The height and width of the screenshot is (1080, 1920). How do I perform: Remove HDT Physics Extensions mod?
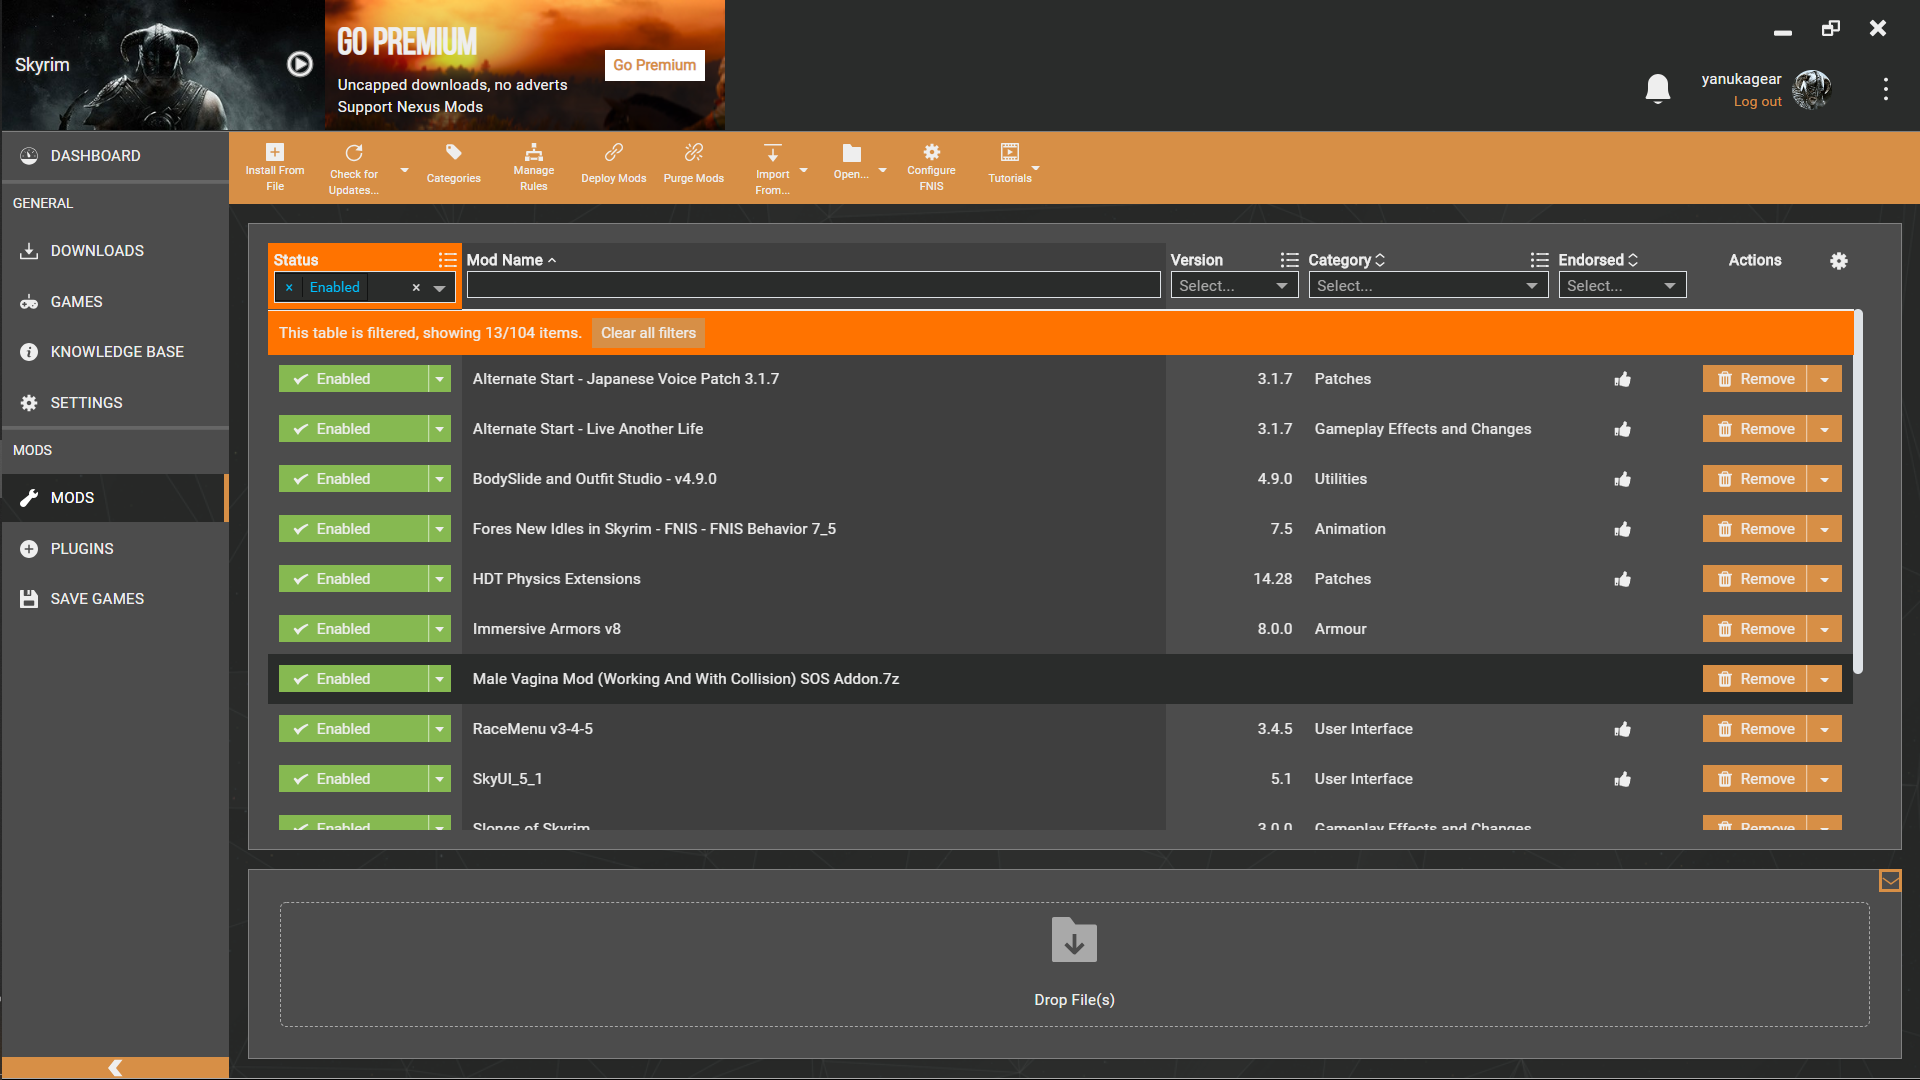coord(1755,579)
